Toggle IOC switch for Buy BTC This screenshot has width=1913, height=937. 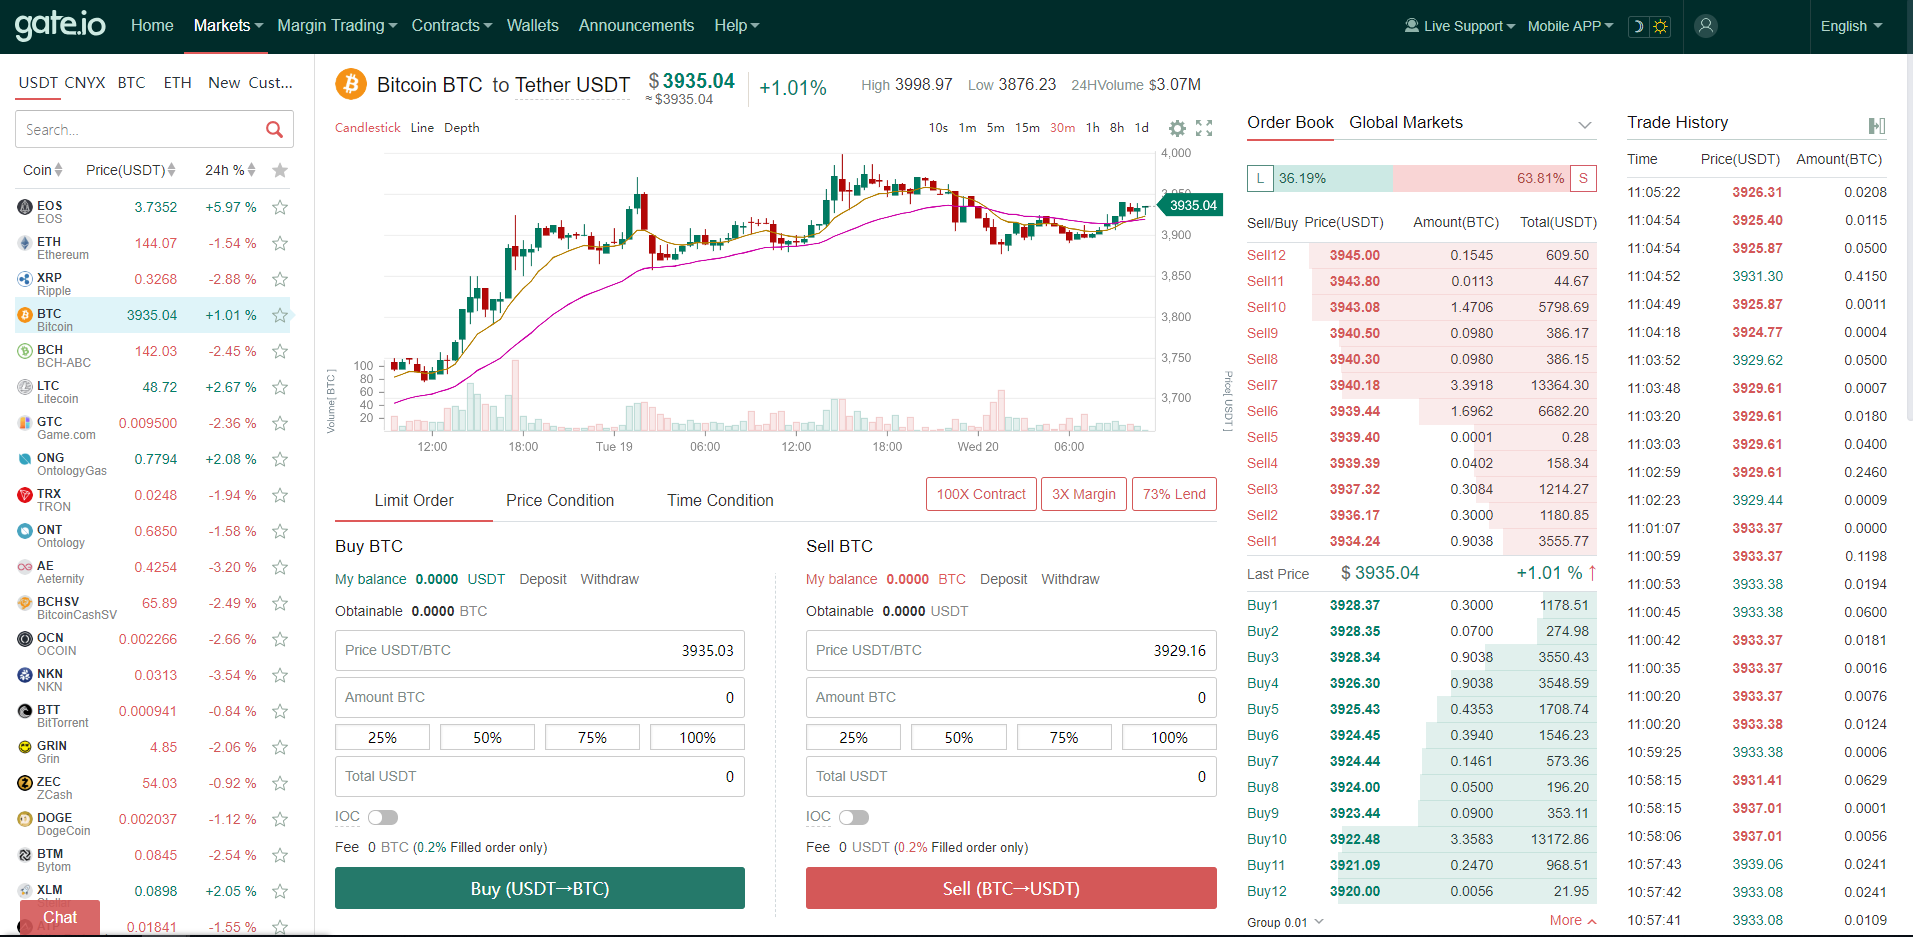[x=382, y=817]
